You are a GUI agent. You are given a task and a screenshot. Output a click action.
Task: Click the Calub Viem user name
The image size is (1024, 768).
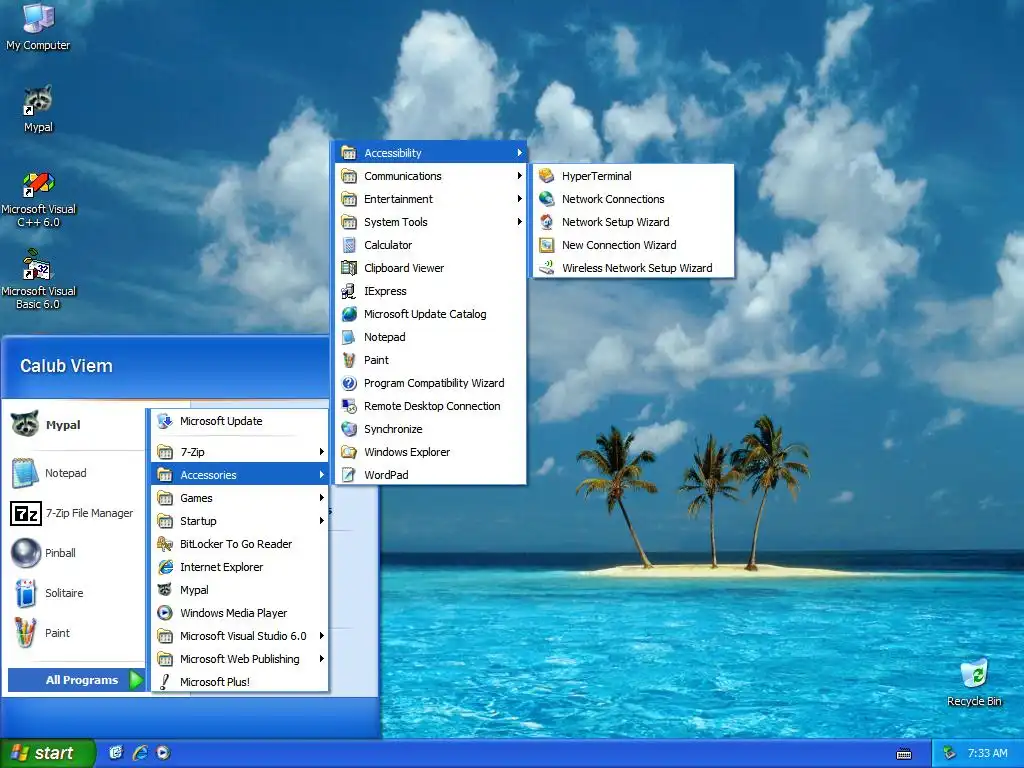click(x=66, y=366)
